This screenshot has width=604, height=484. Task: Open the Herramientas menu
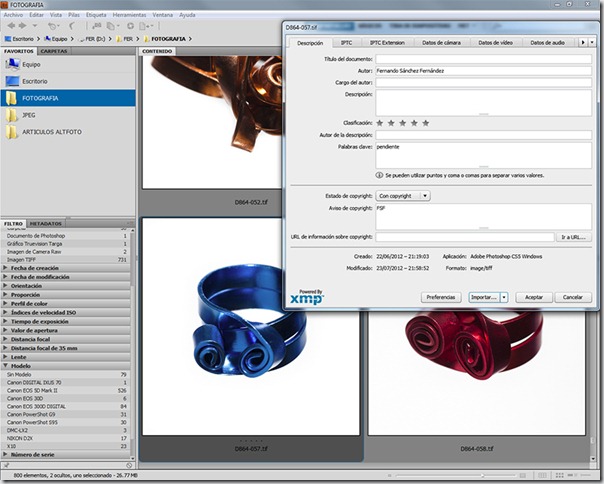(x=129, y=15)
